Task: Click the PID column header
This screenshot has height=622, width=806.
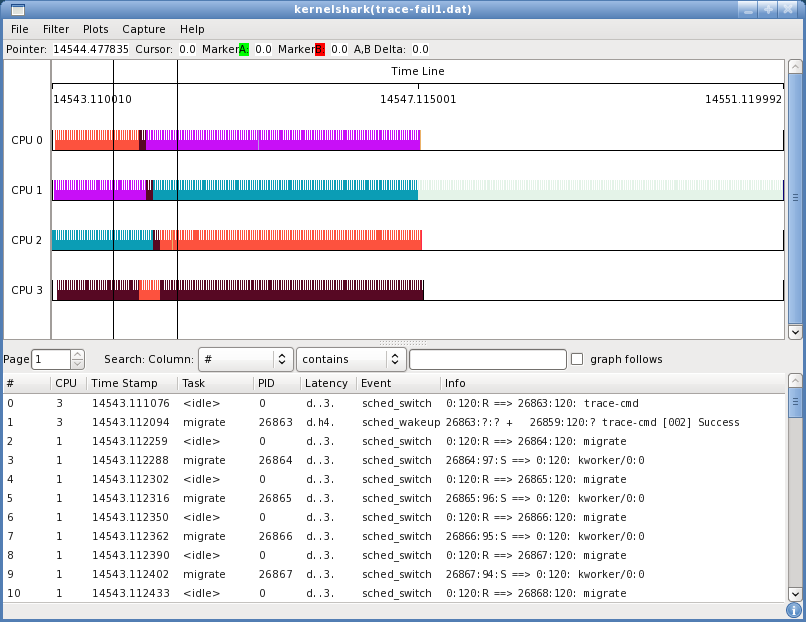Action: click(266, 383)
